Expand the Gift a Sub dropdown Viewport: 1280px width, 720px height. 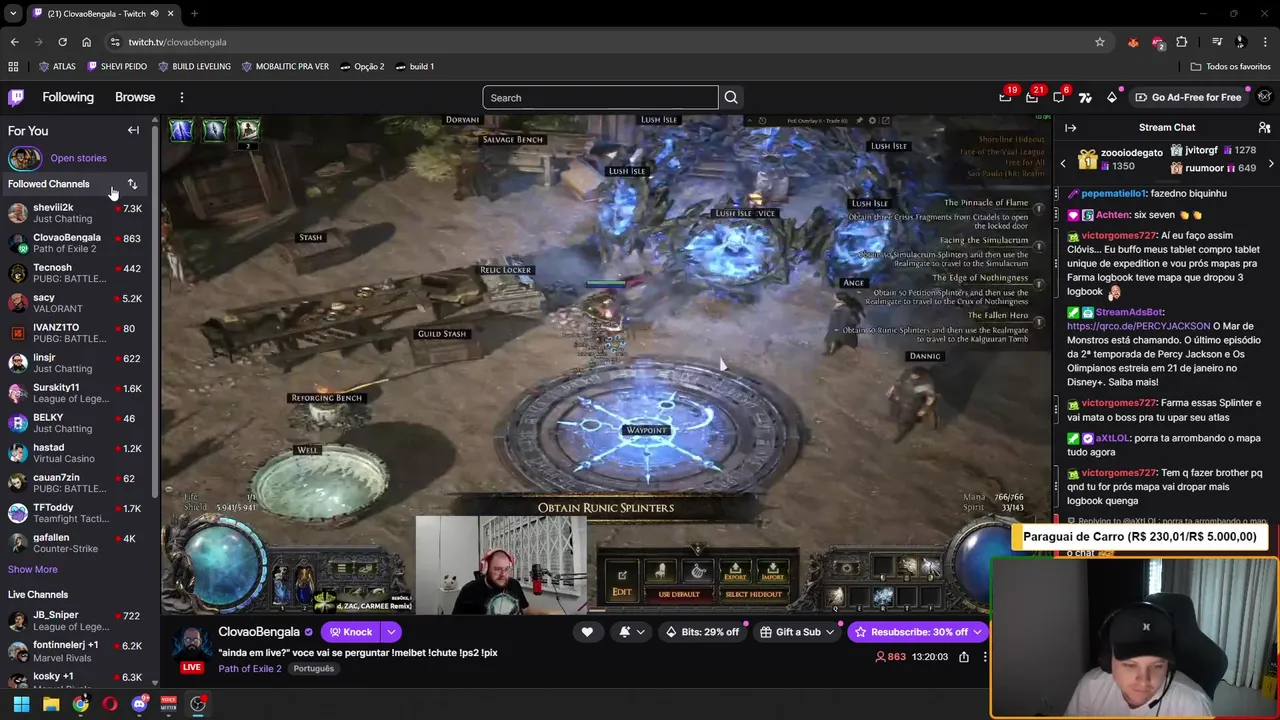coord(829,632)
